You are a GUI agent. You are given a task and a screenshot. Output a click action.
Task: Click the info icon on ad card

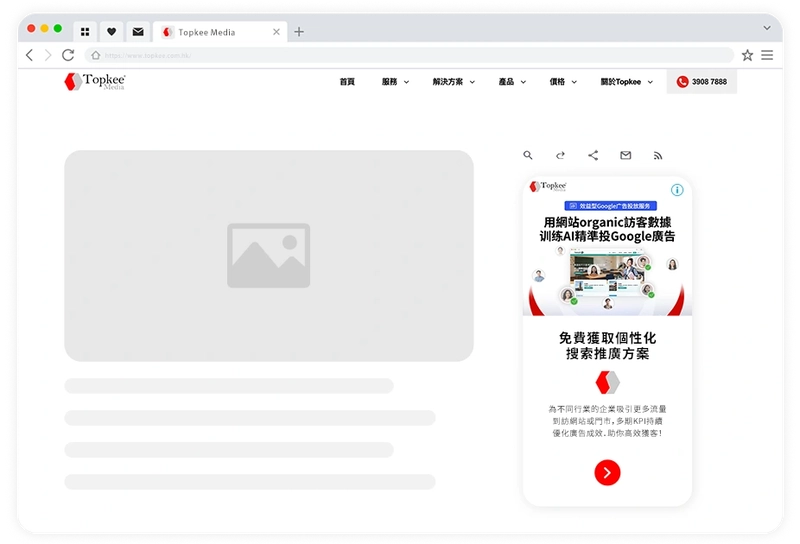pyautogui.click(x=677, y=190)
